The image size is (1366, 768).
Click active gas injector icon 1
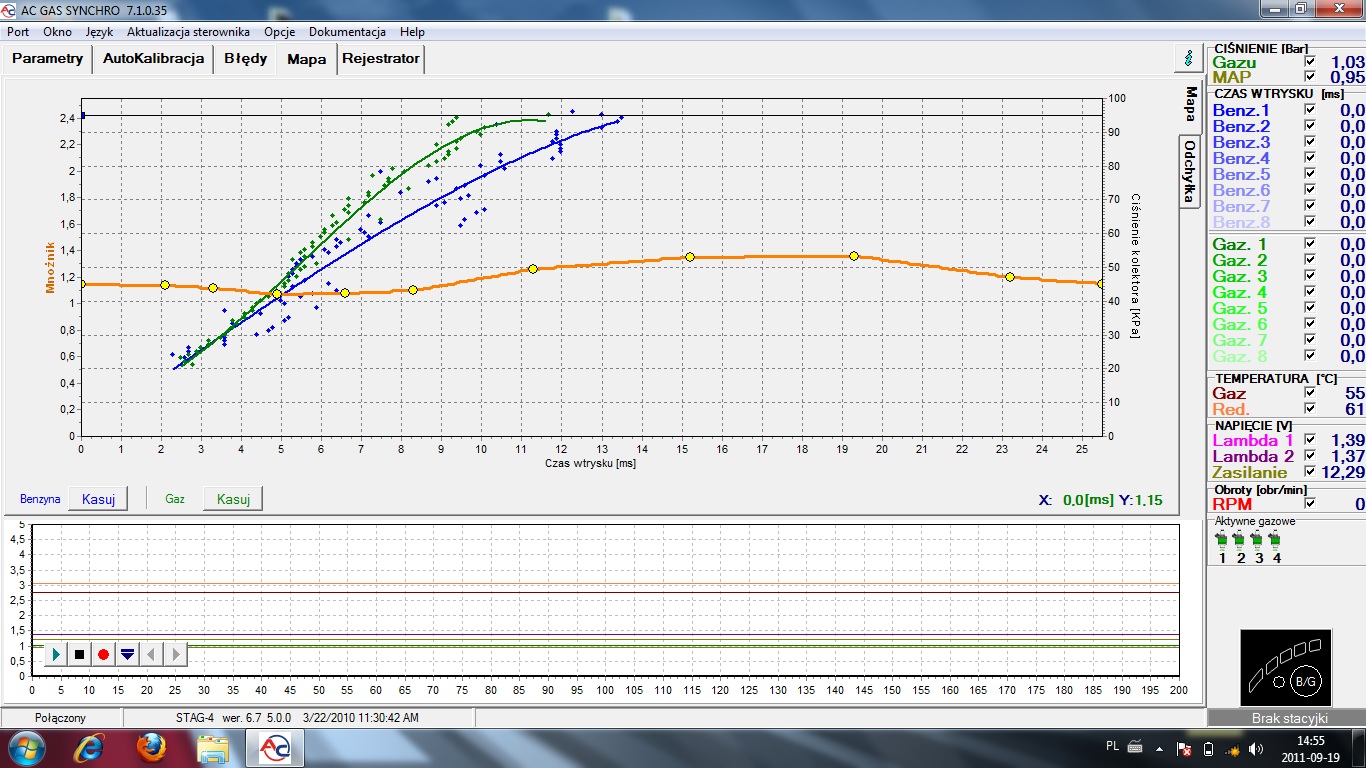(1222, 541)
